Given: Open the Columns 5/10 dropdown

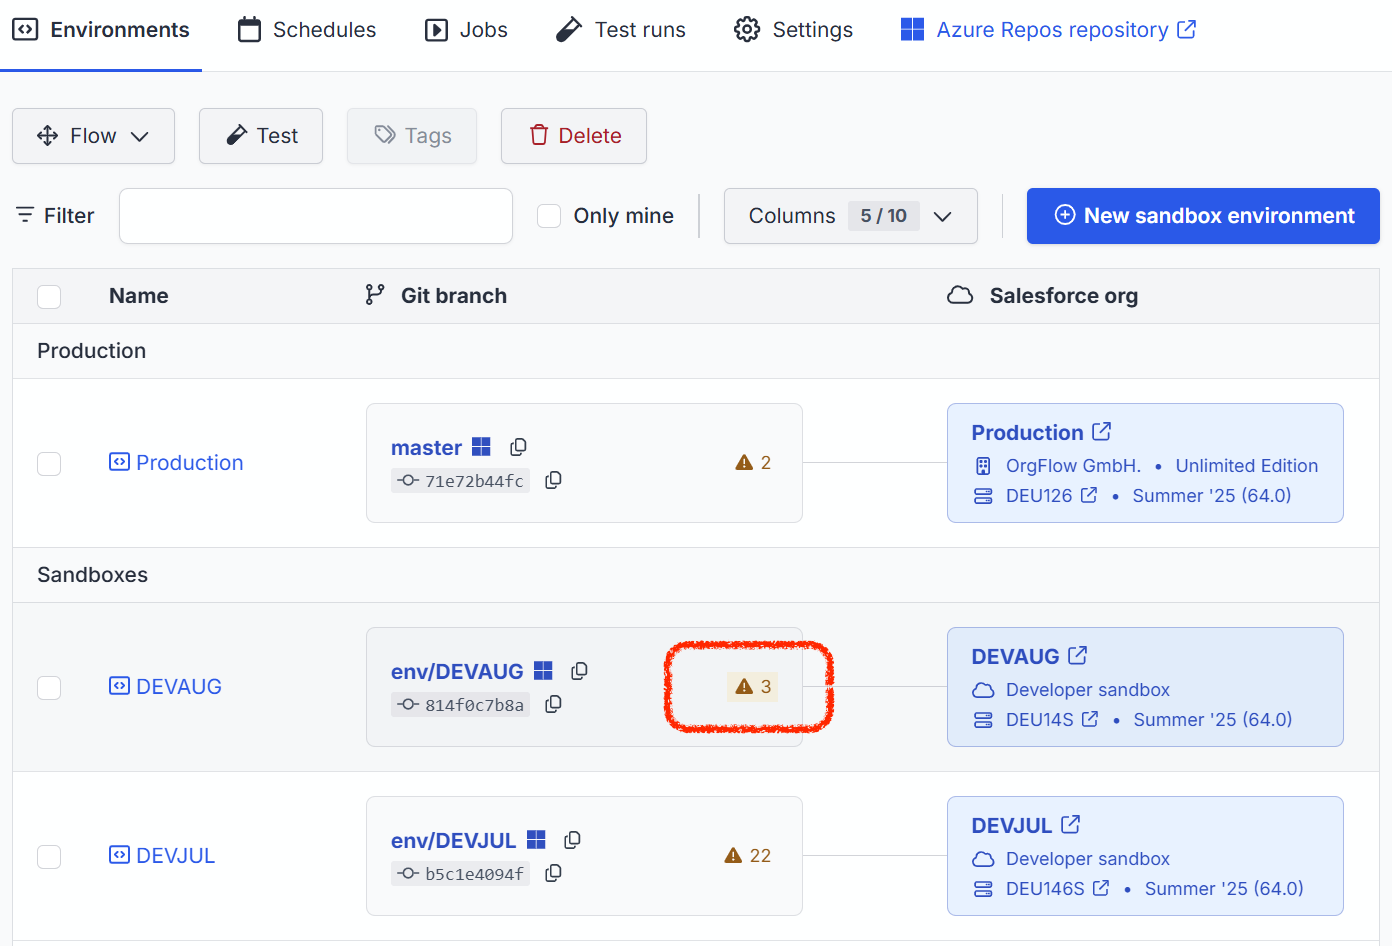Looking at the screenshot, I should (851, 216).
